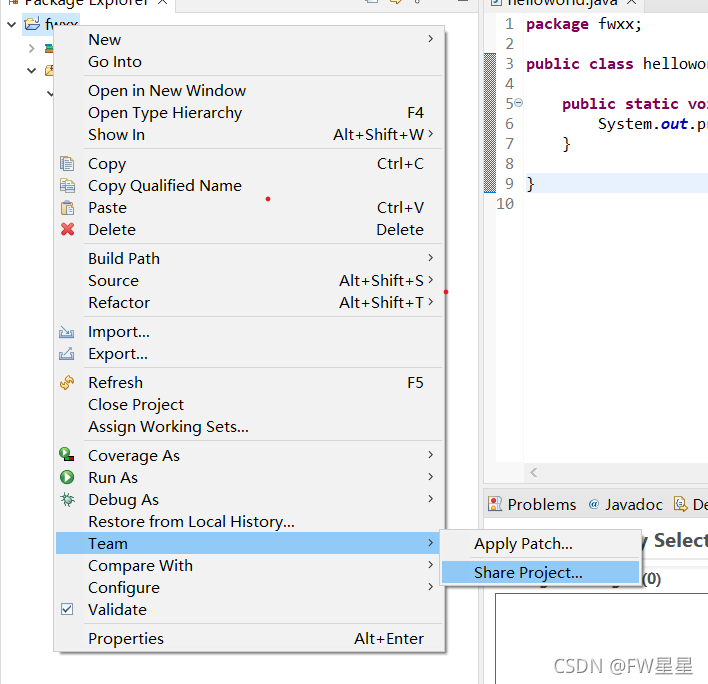Expand the Debug As submenu arrow

pos(431,499)
